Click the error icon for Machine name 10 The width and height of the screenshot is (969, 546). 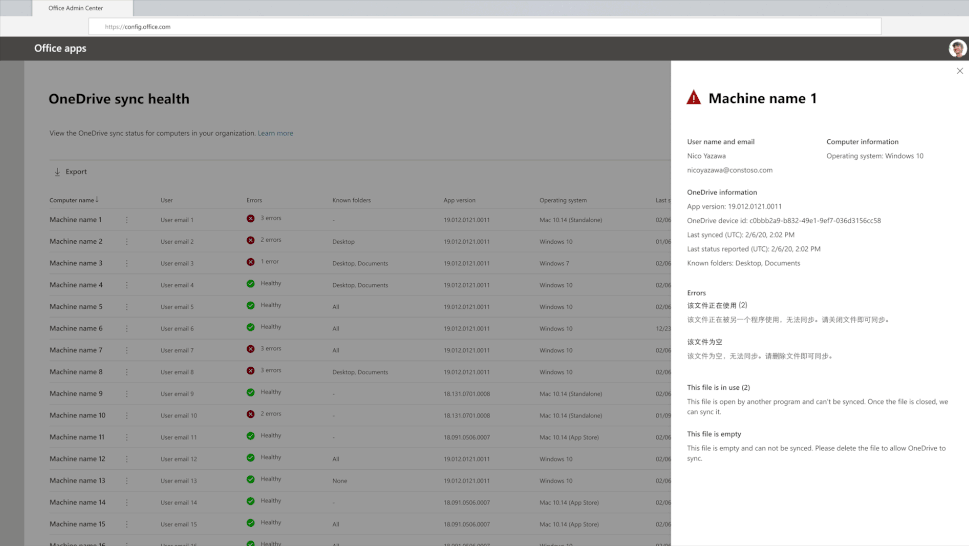coord(251,414)
